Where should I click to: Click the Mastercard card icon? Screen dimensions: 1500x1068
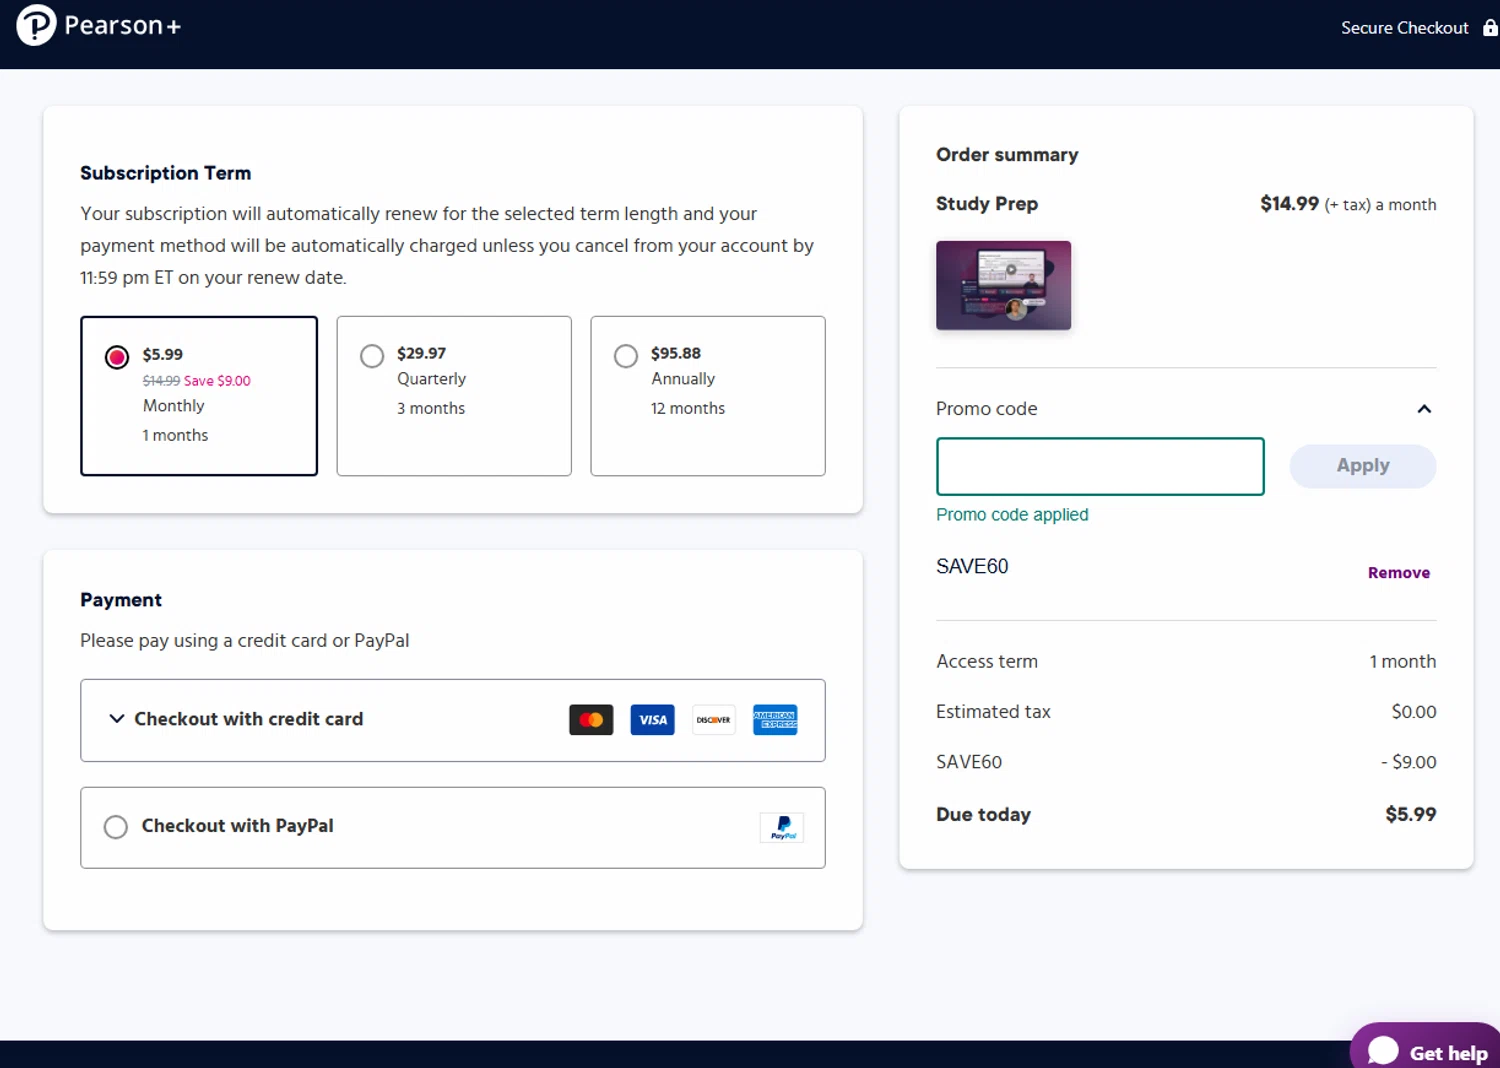pyautogui.click(x=591, y=720)
